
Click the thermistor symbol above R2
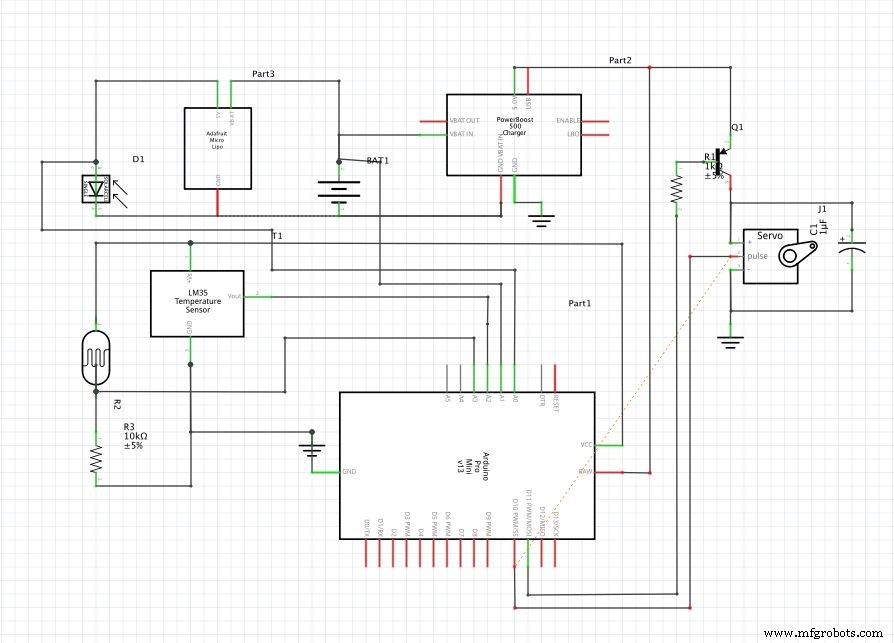pyautogui.click(x=96, y=358)
